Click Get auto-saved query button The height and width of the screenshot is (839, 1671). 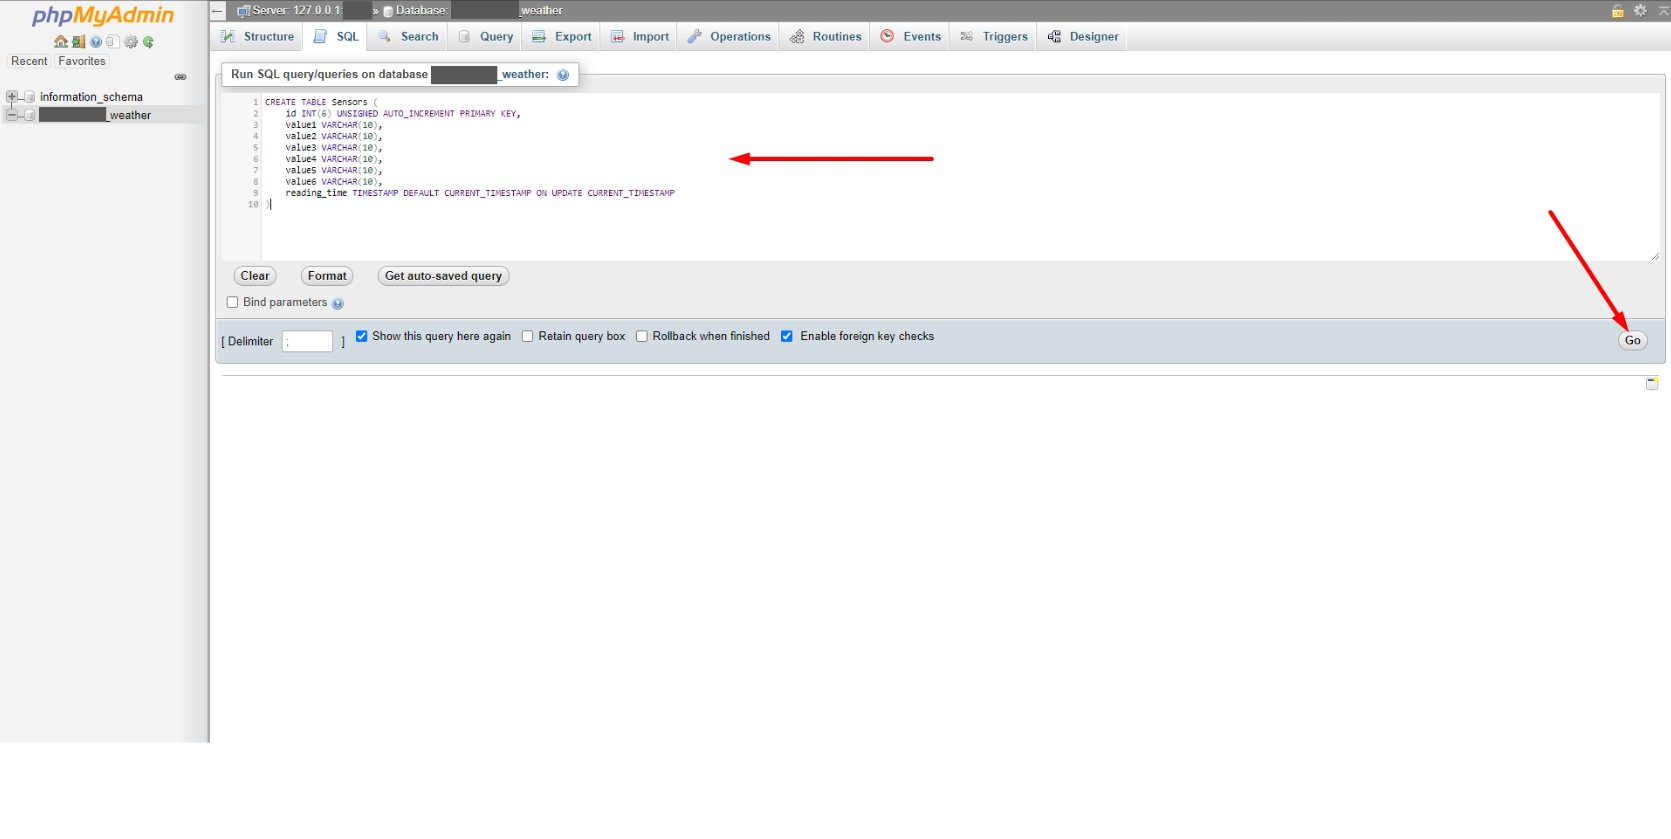[x=444, y=276]
